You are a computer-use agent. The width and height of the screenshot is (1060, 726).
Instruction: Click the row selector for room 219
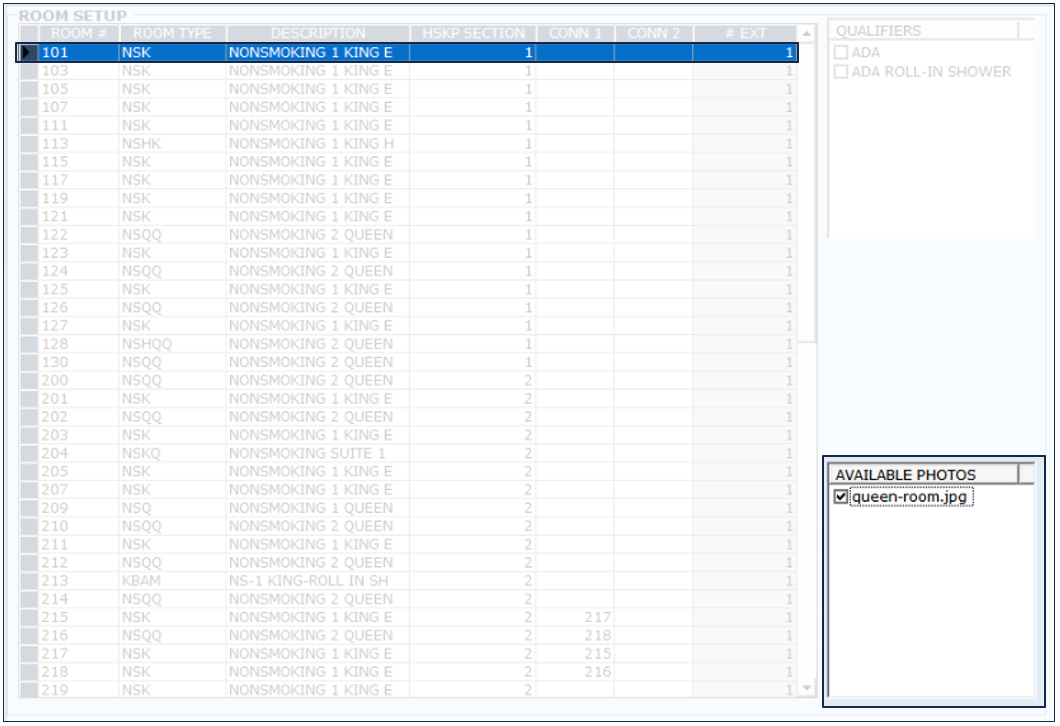[29, 690]
